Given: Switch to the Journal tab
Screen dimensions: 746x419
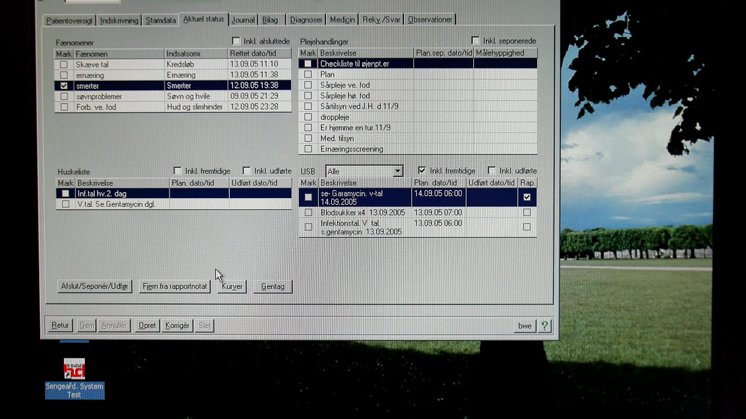Looking at the screenshot, I should [243, 19].
